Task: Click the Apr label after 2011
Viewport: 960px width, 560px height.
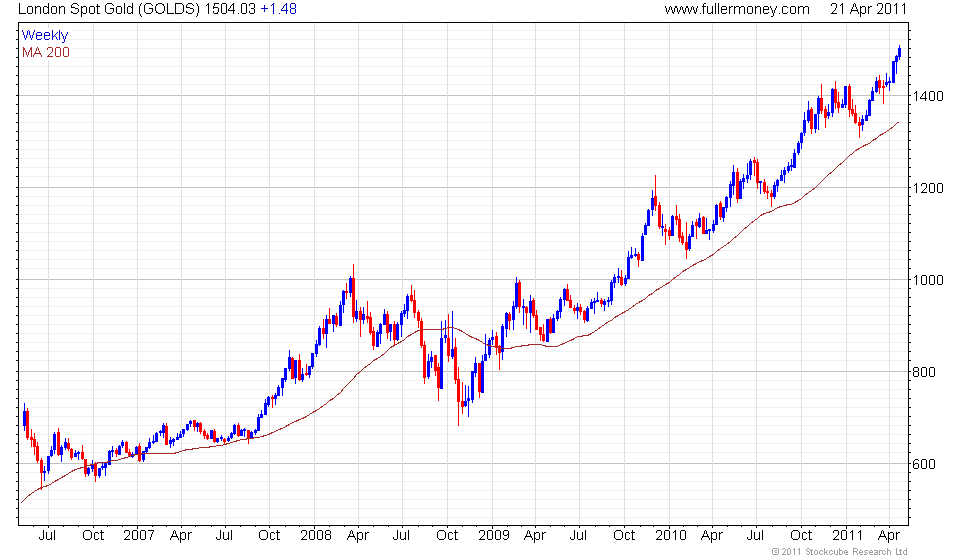Action: tap(889, 536)
